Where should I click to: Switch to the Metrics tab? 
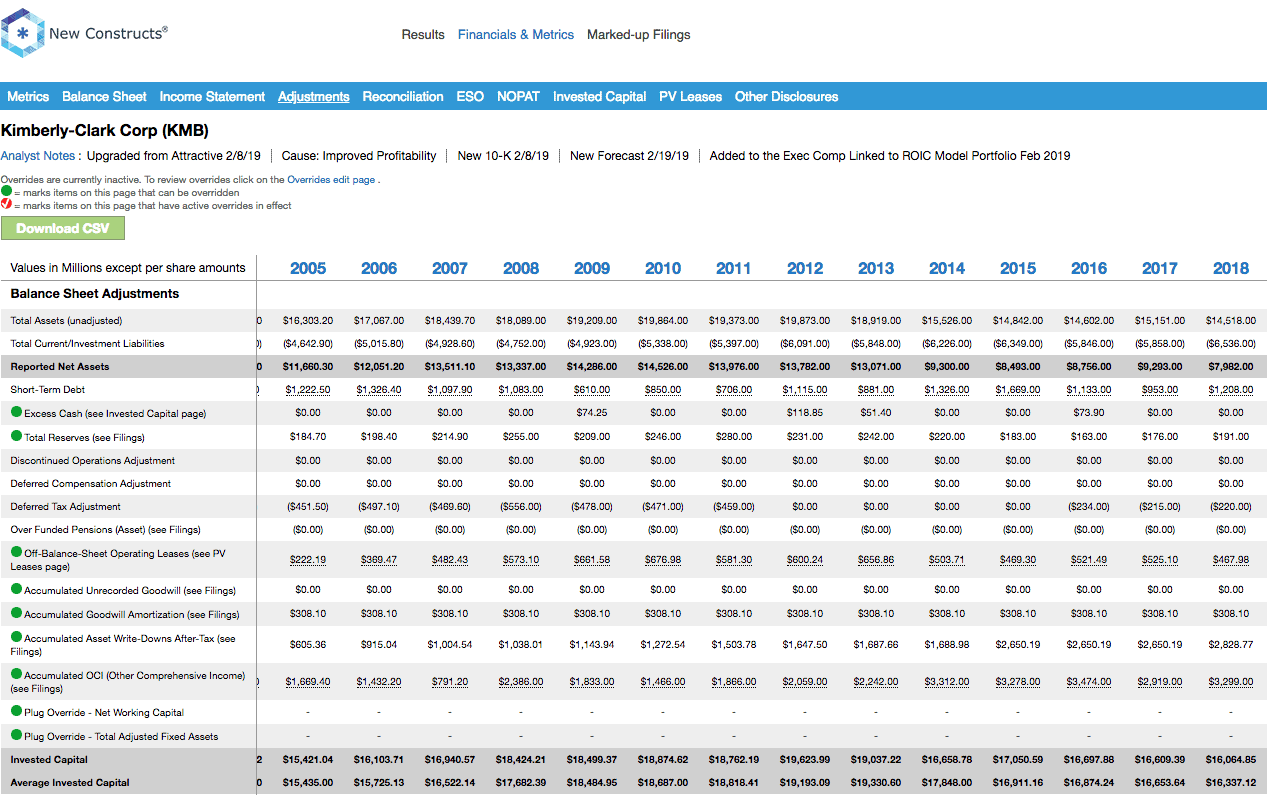point(28,97)
